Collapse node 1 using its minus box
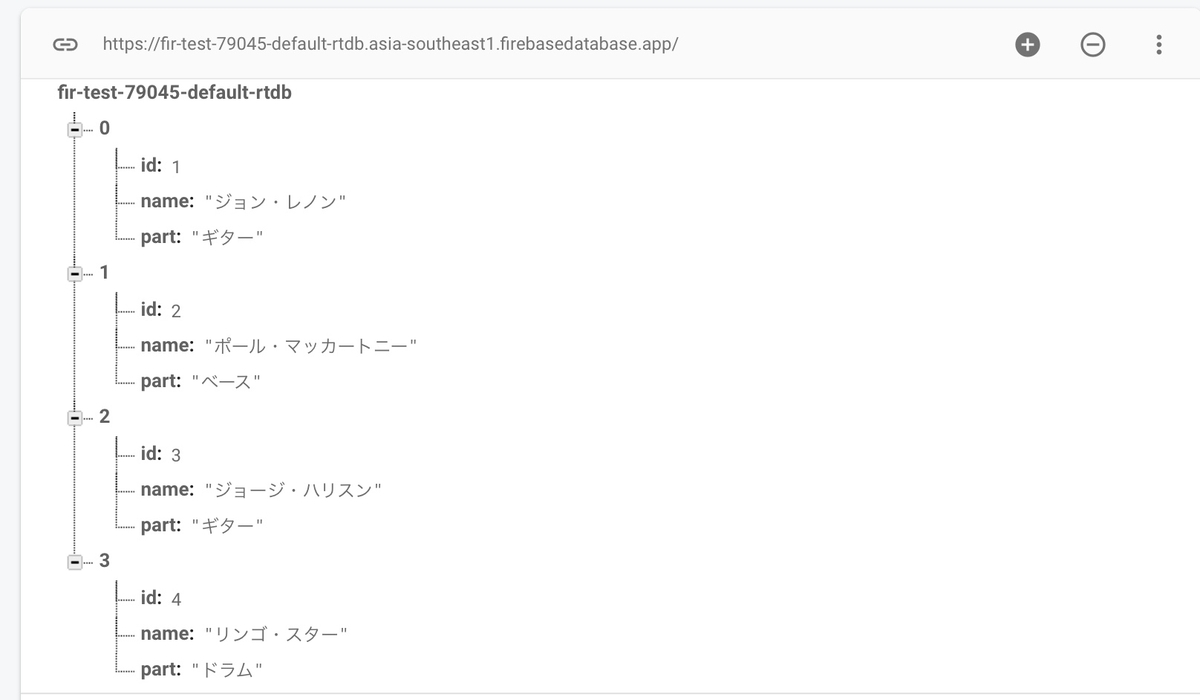Screen dimensions: 1200x700 (x=75, y=272)
